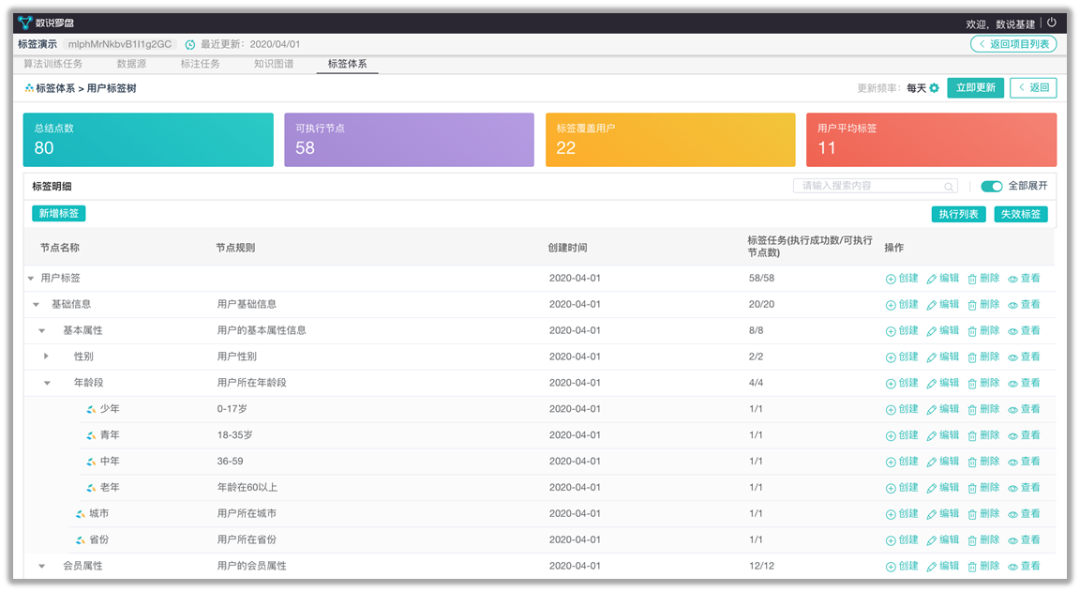1080x592 pixels.
Task: Click the 省份 tree node name
Action: (99, 540)
